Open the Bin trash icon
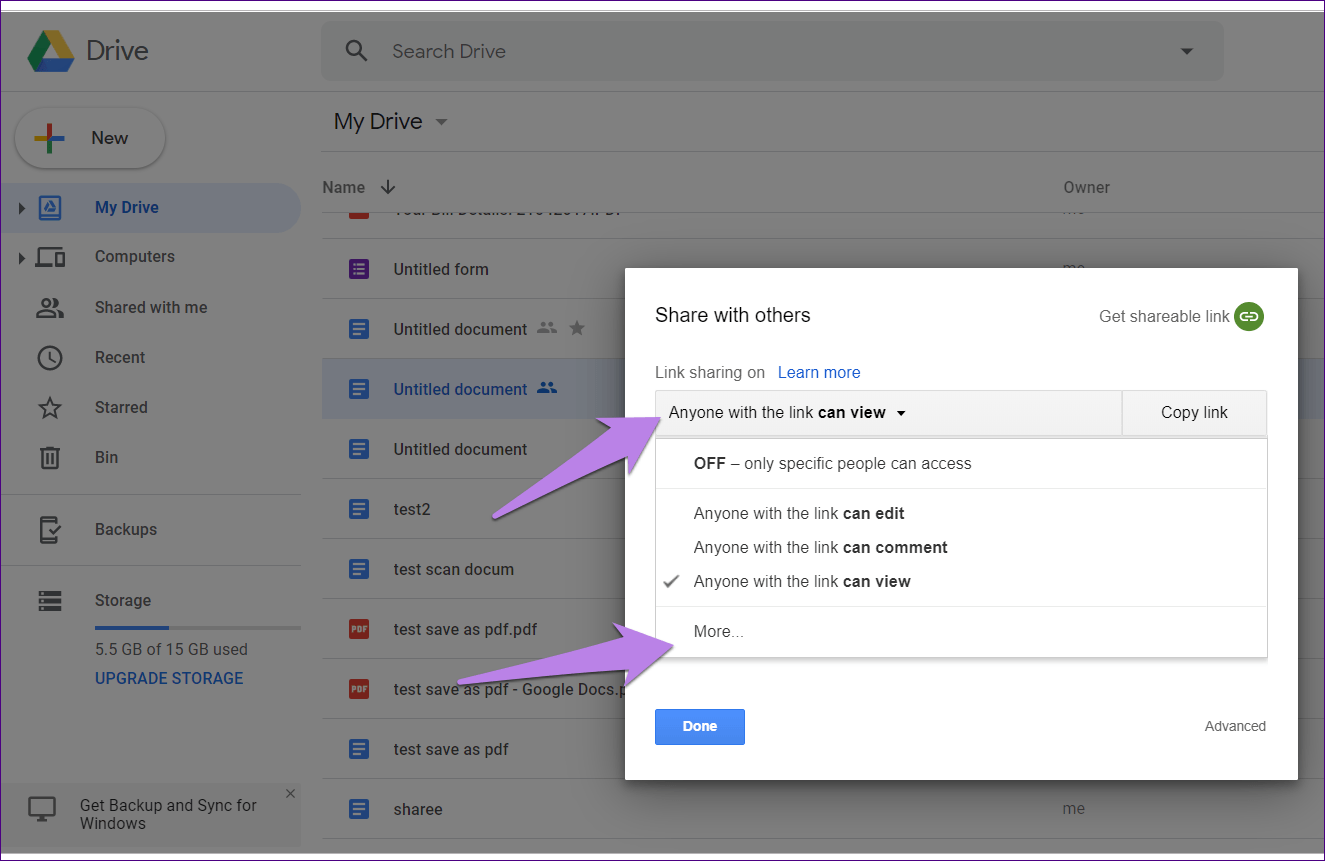The width and height of the screenshot is (1325, 861). click(x=50, y=457)
